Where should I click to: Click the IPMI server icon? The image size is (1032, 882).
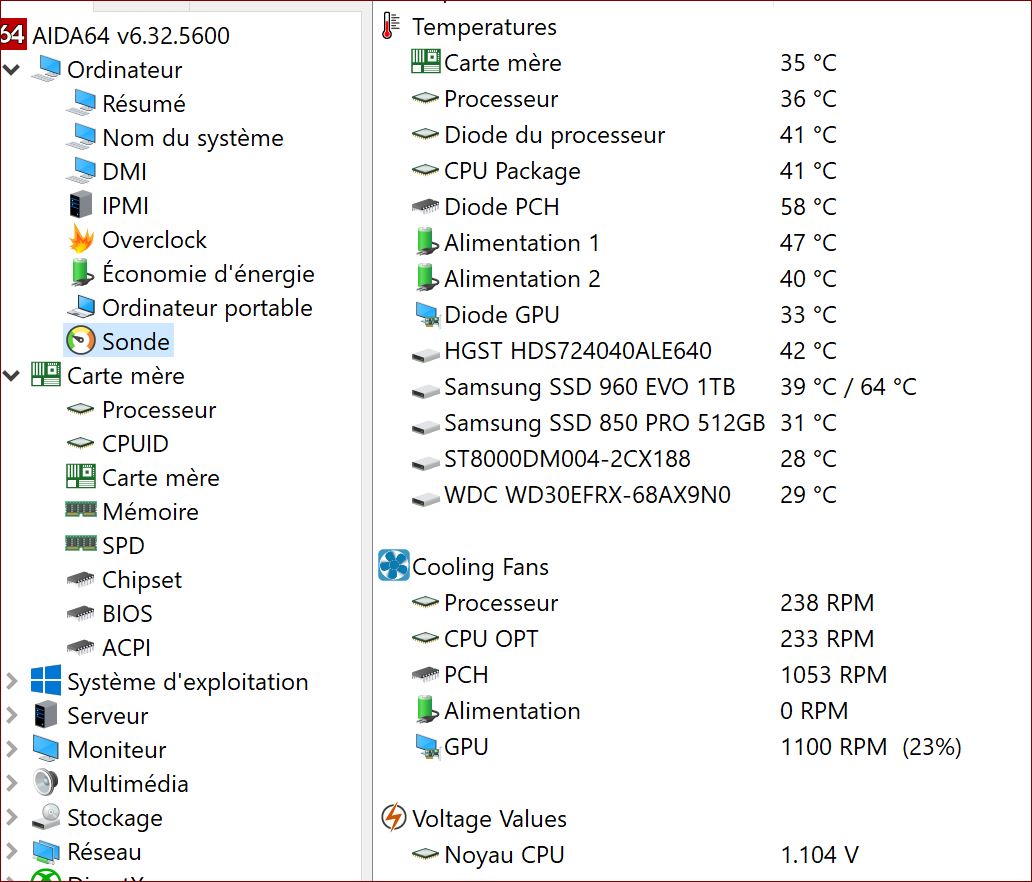coord(80,205)
